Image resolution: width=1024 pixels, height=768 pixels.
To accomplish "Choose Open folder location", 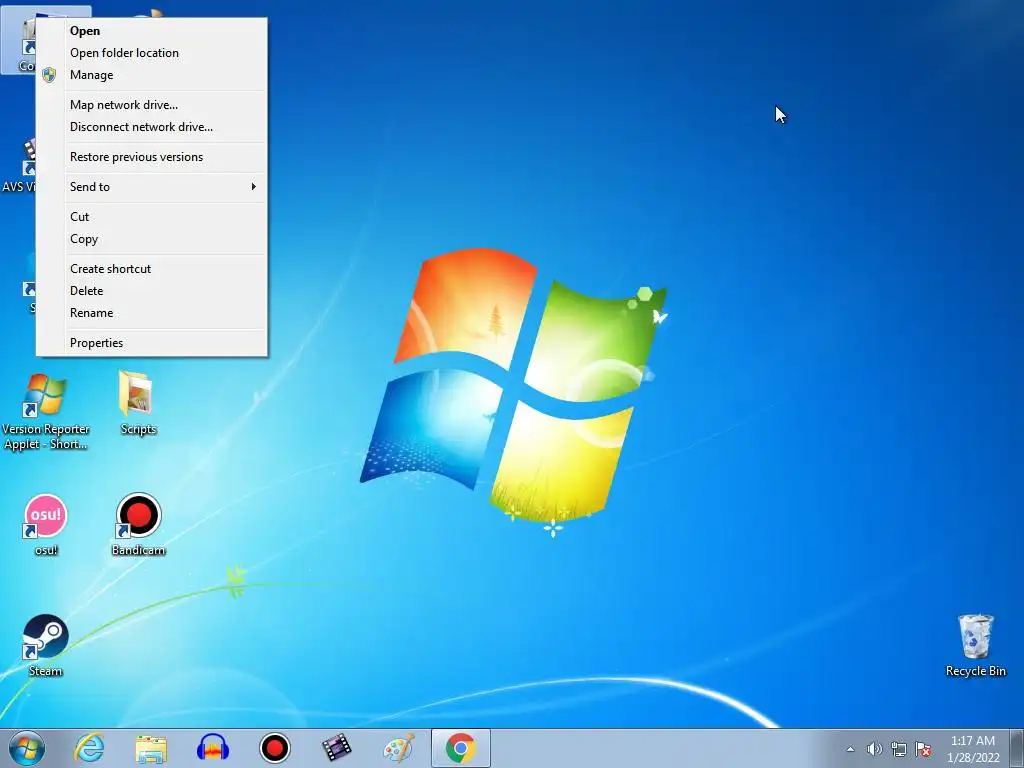I will (x=152, y=53).
